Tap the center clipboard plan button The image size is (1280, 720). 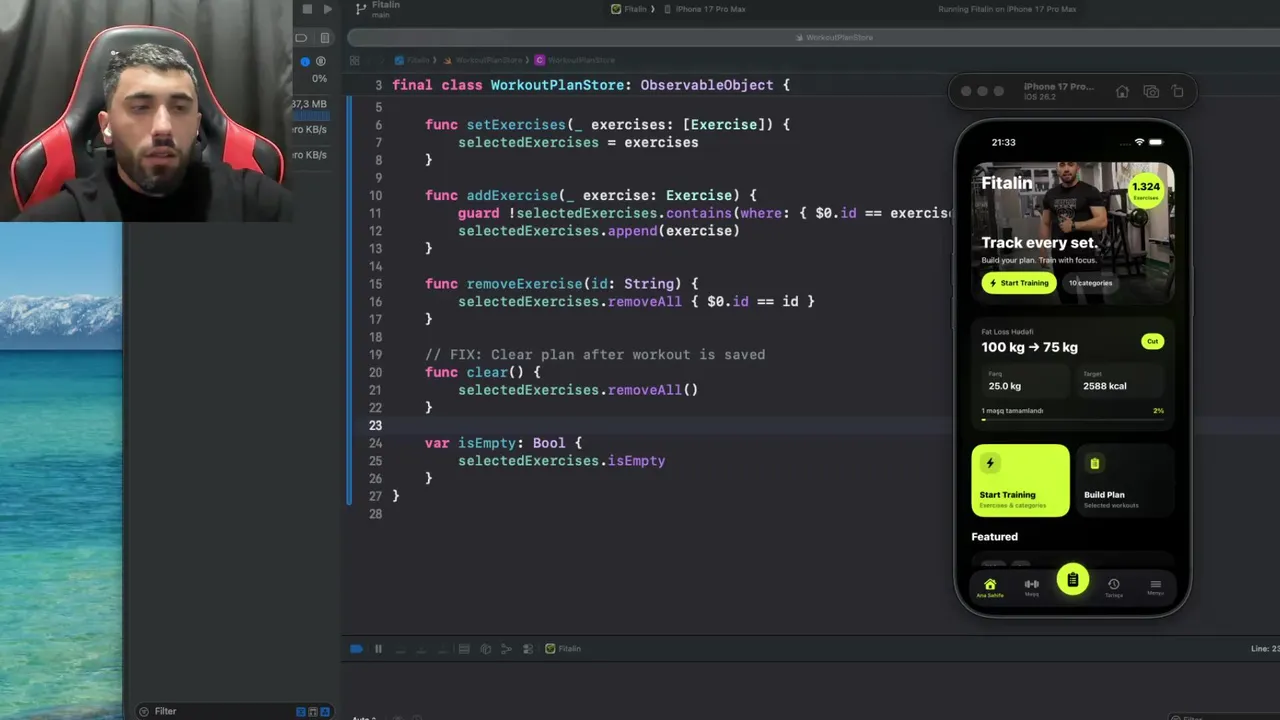pos(1072,580)
